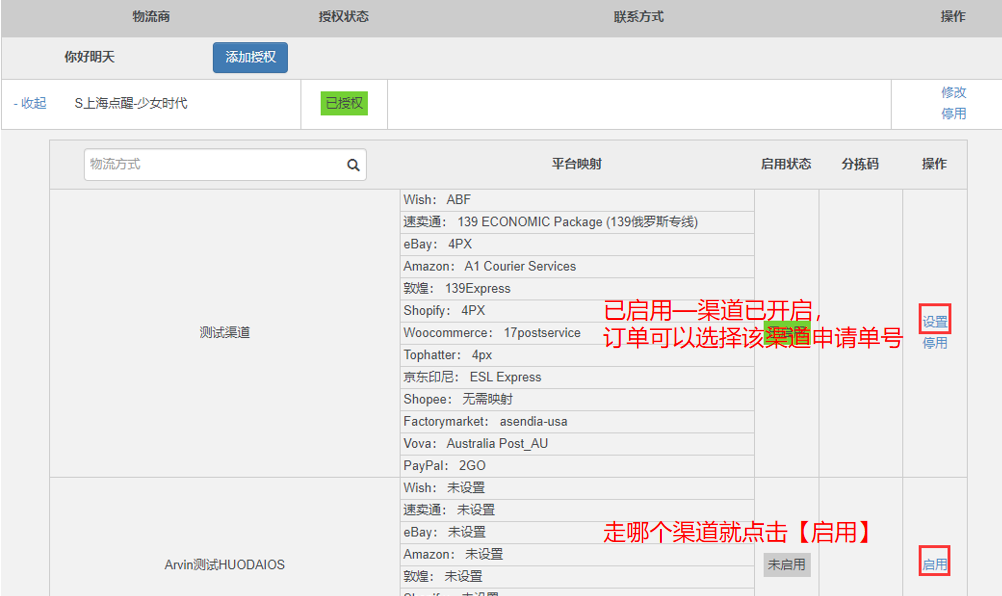The image size is (1002, 596).
Task: Click the green 已授权 status badge
Action: [344, 103]
